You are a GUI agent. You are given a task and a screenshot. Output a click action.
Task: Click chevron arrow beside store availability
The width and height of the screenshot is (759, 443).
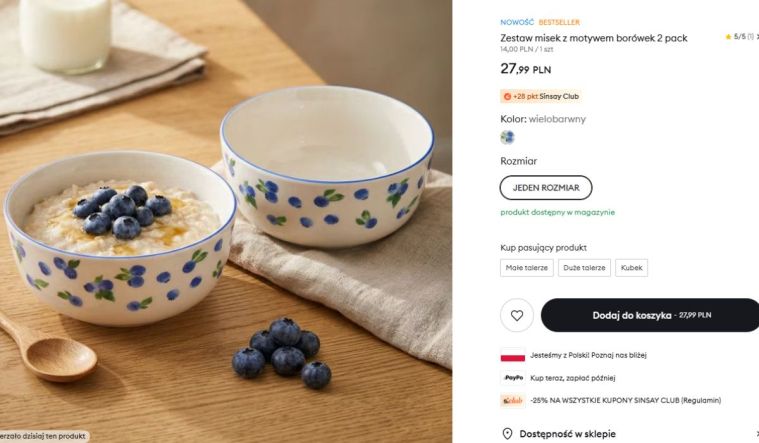tap(756, 434)
